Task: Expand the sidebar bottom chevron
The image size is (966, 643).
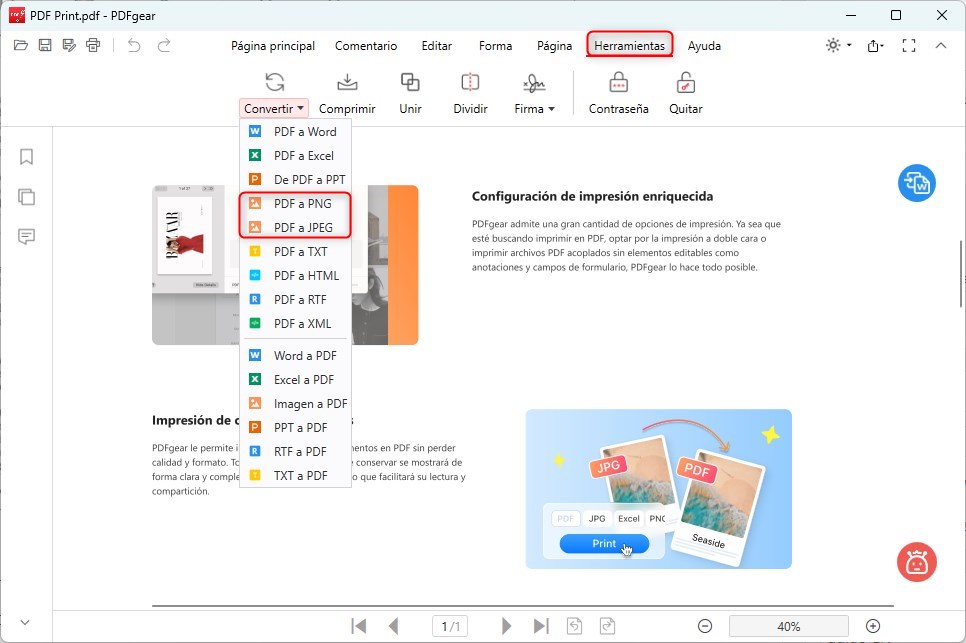Action: pyautogui.click(x=25, y=622)
